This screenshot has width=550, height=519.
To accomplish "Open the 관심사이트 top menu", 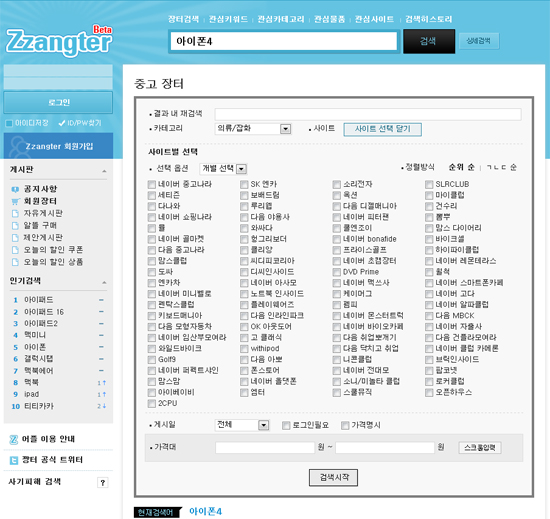I will (374, 19).
